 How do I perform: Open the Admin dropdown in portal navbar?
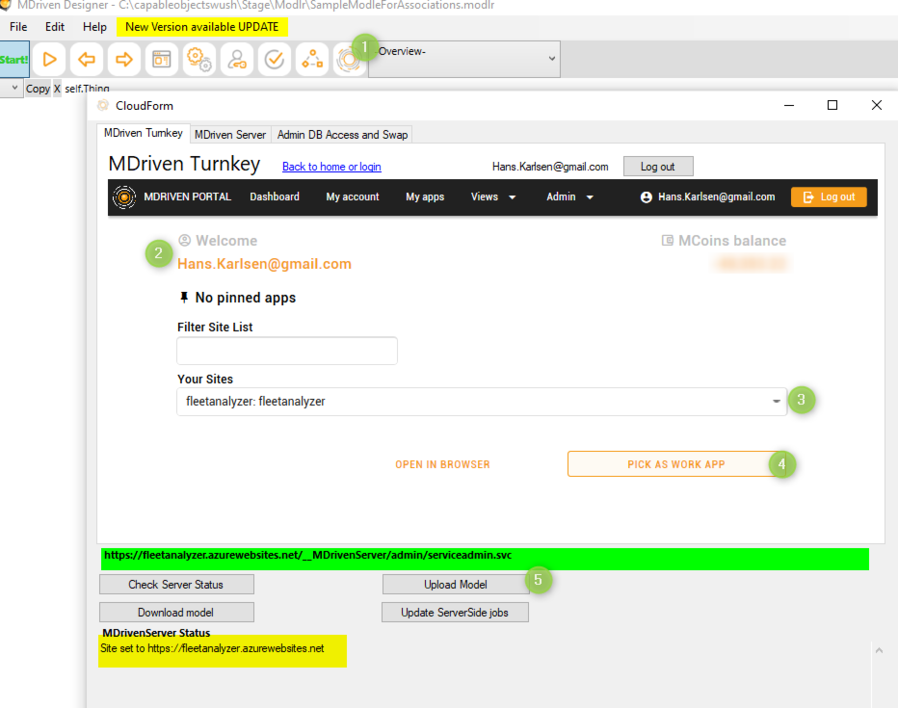[569, 197]
